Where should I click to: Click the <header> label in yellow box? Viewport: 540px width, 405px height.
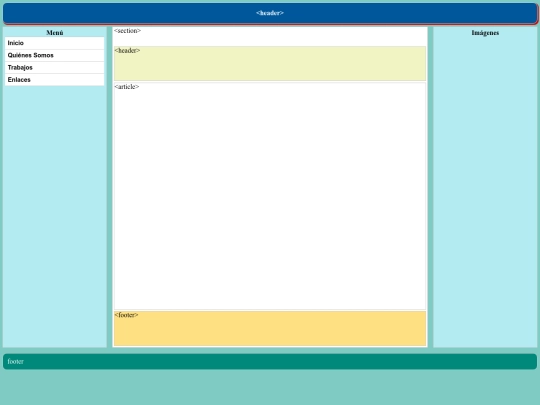click(127, 50)
